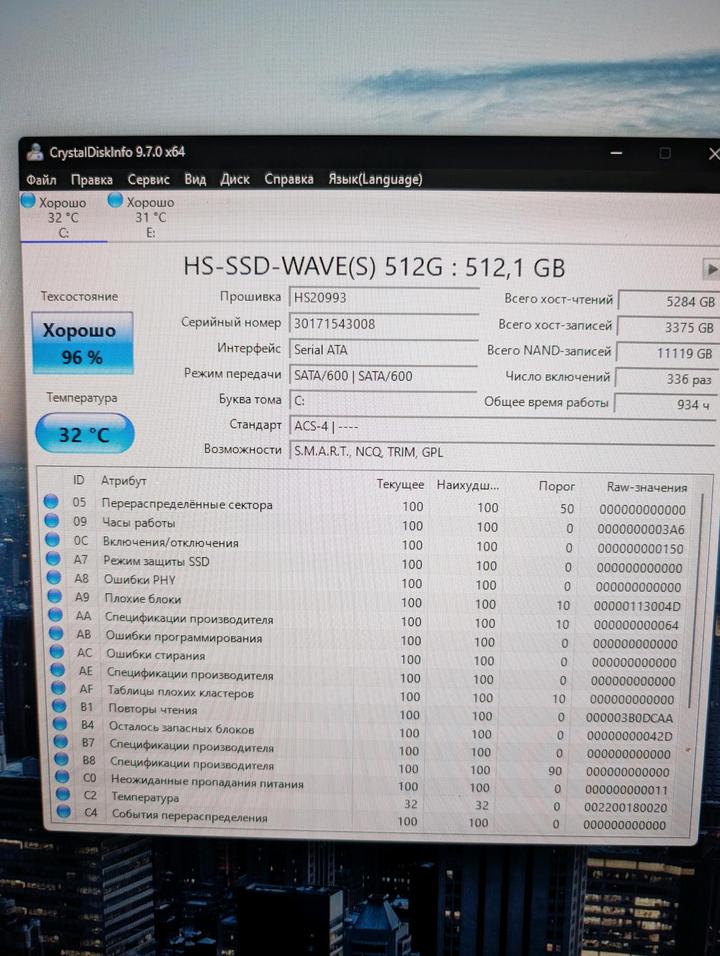720x956 pixels.
Task: Click the Интерфейс field Serial ATA
Action: coord(383,350)
